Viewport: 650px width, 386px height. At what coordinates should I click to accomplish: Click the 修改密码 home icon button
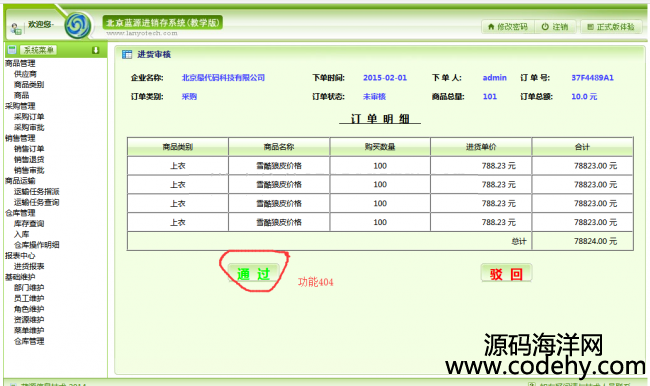[x=508, y=27]
